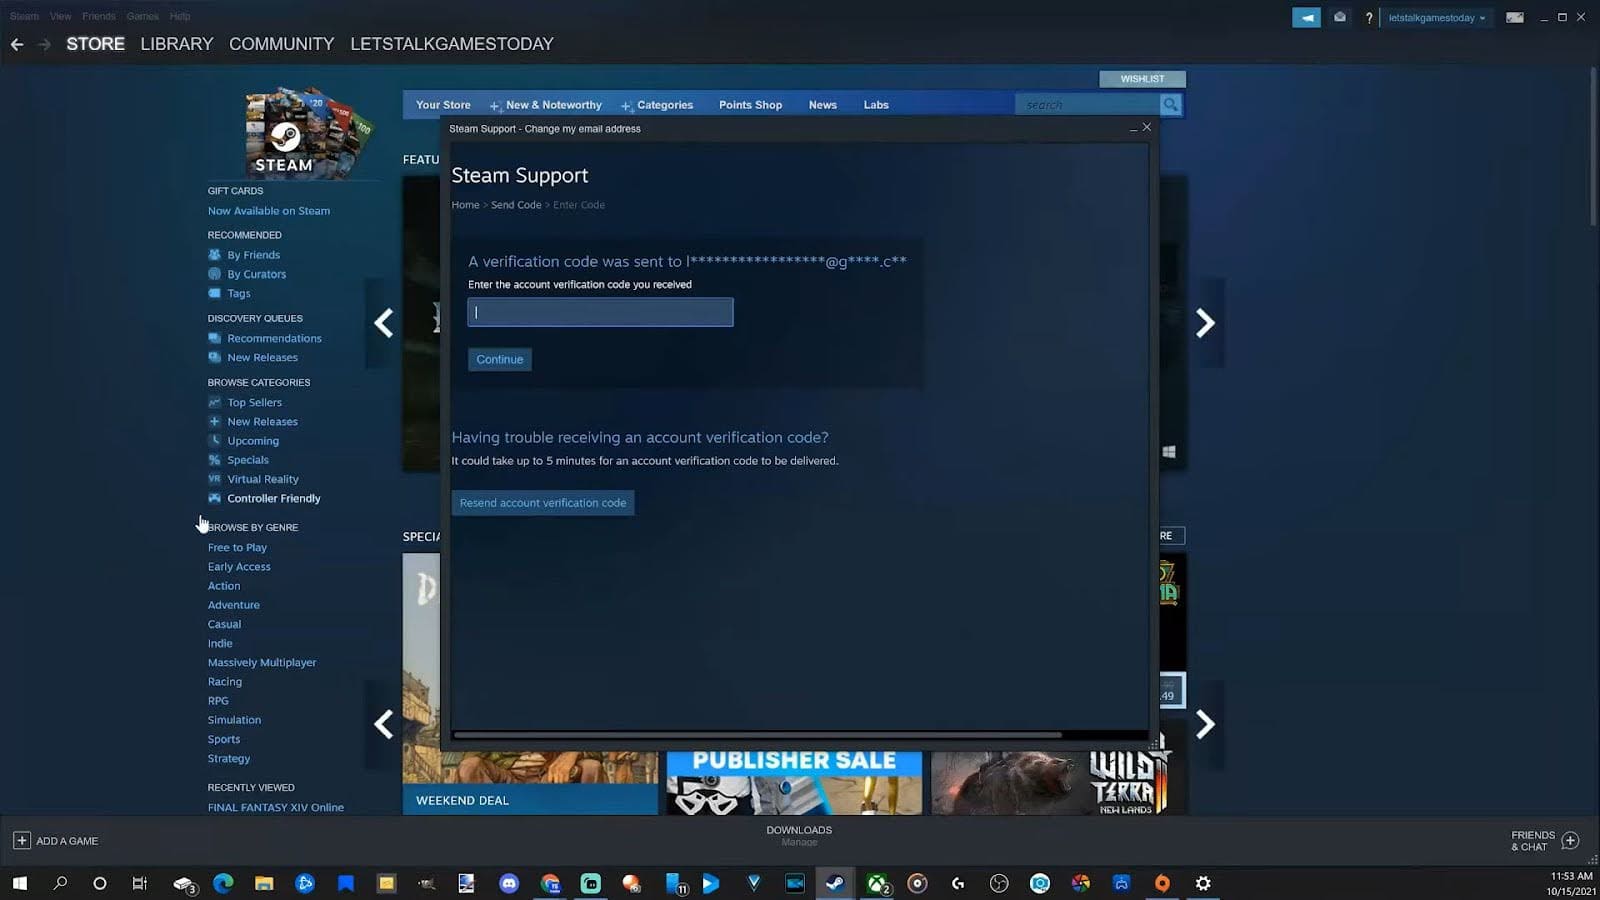Open the PUBLISHER SALE banner
This screenshot has width=1600, height=900.
click(x=795, y=783)
